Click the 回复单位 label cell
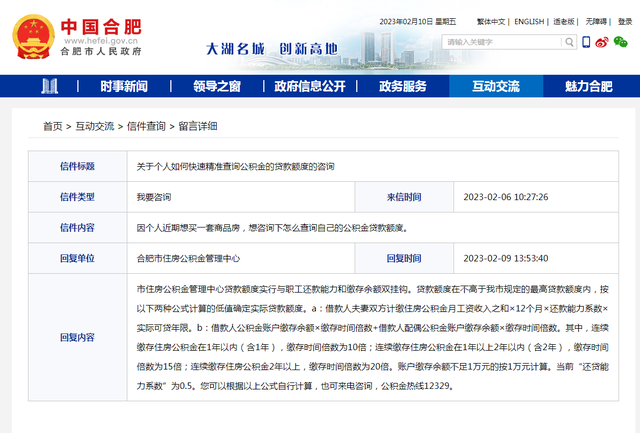The image size is (640, 433). 78,258
